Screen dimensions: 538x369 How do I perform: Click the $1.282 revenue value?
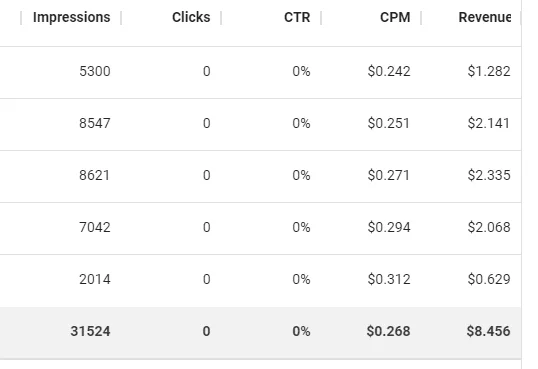pos(489,71)
